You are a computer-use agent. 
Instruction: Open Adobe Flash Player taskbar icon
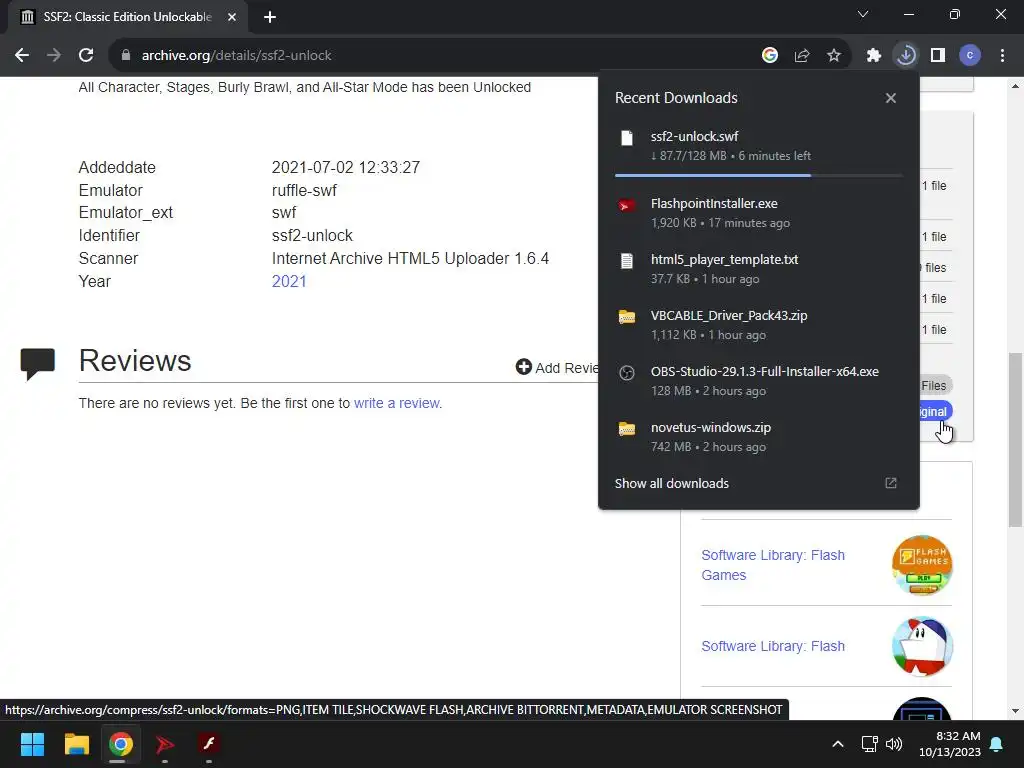[x=209, y=744]
